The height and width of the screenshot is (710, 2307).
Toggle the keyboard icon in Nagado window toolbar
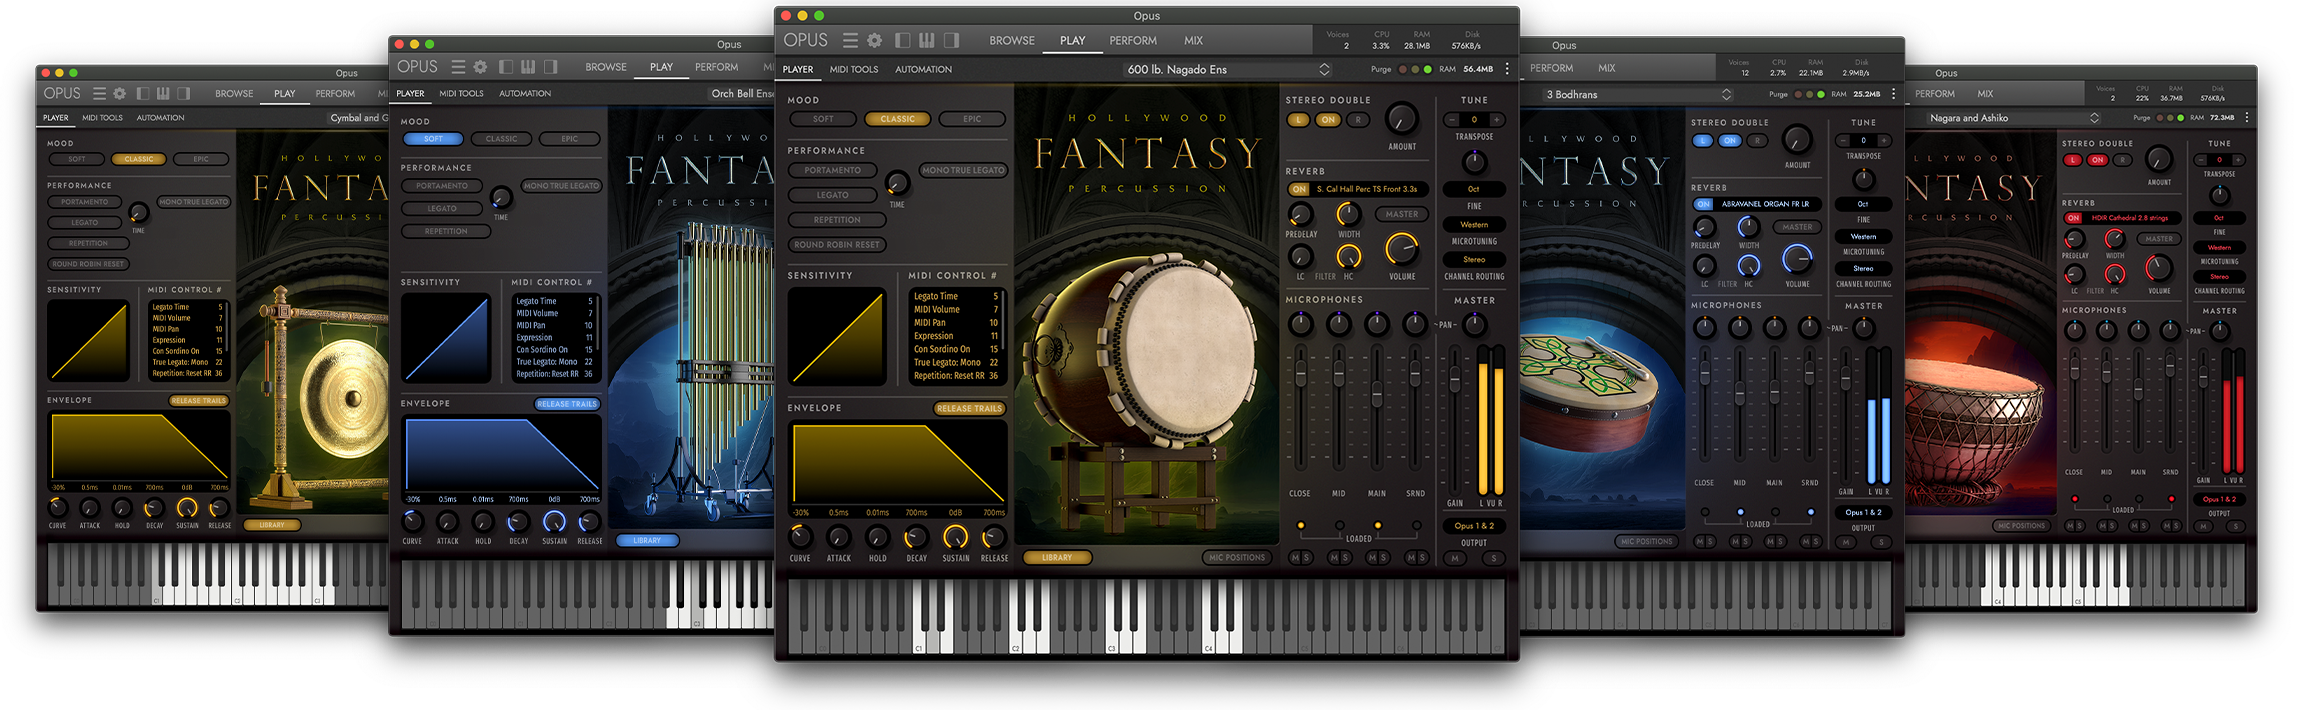[x=927, y=40]
